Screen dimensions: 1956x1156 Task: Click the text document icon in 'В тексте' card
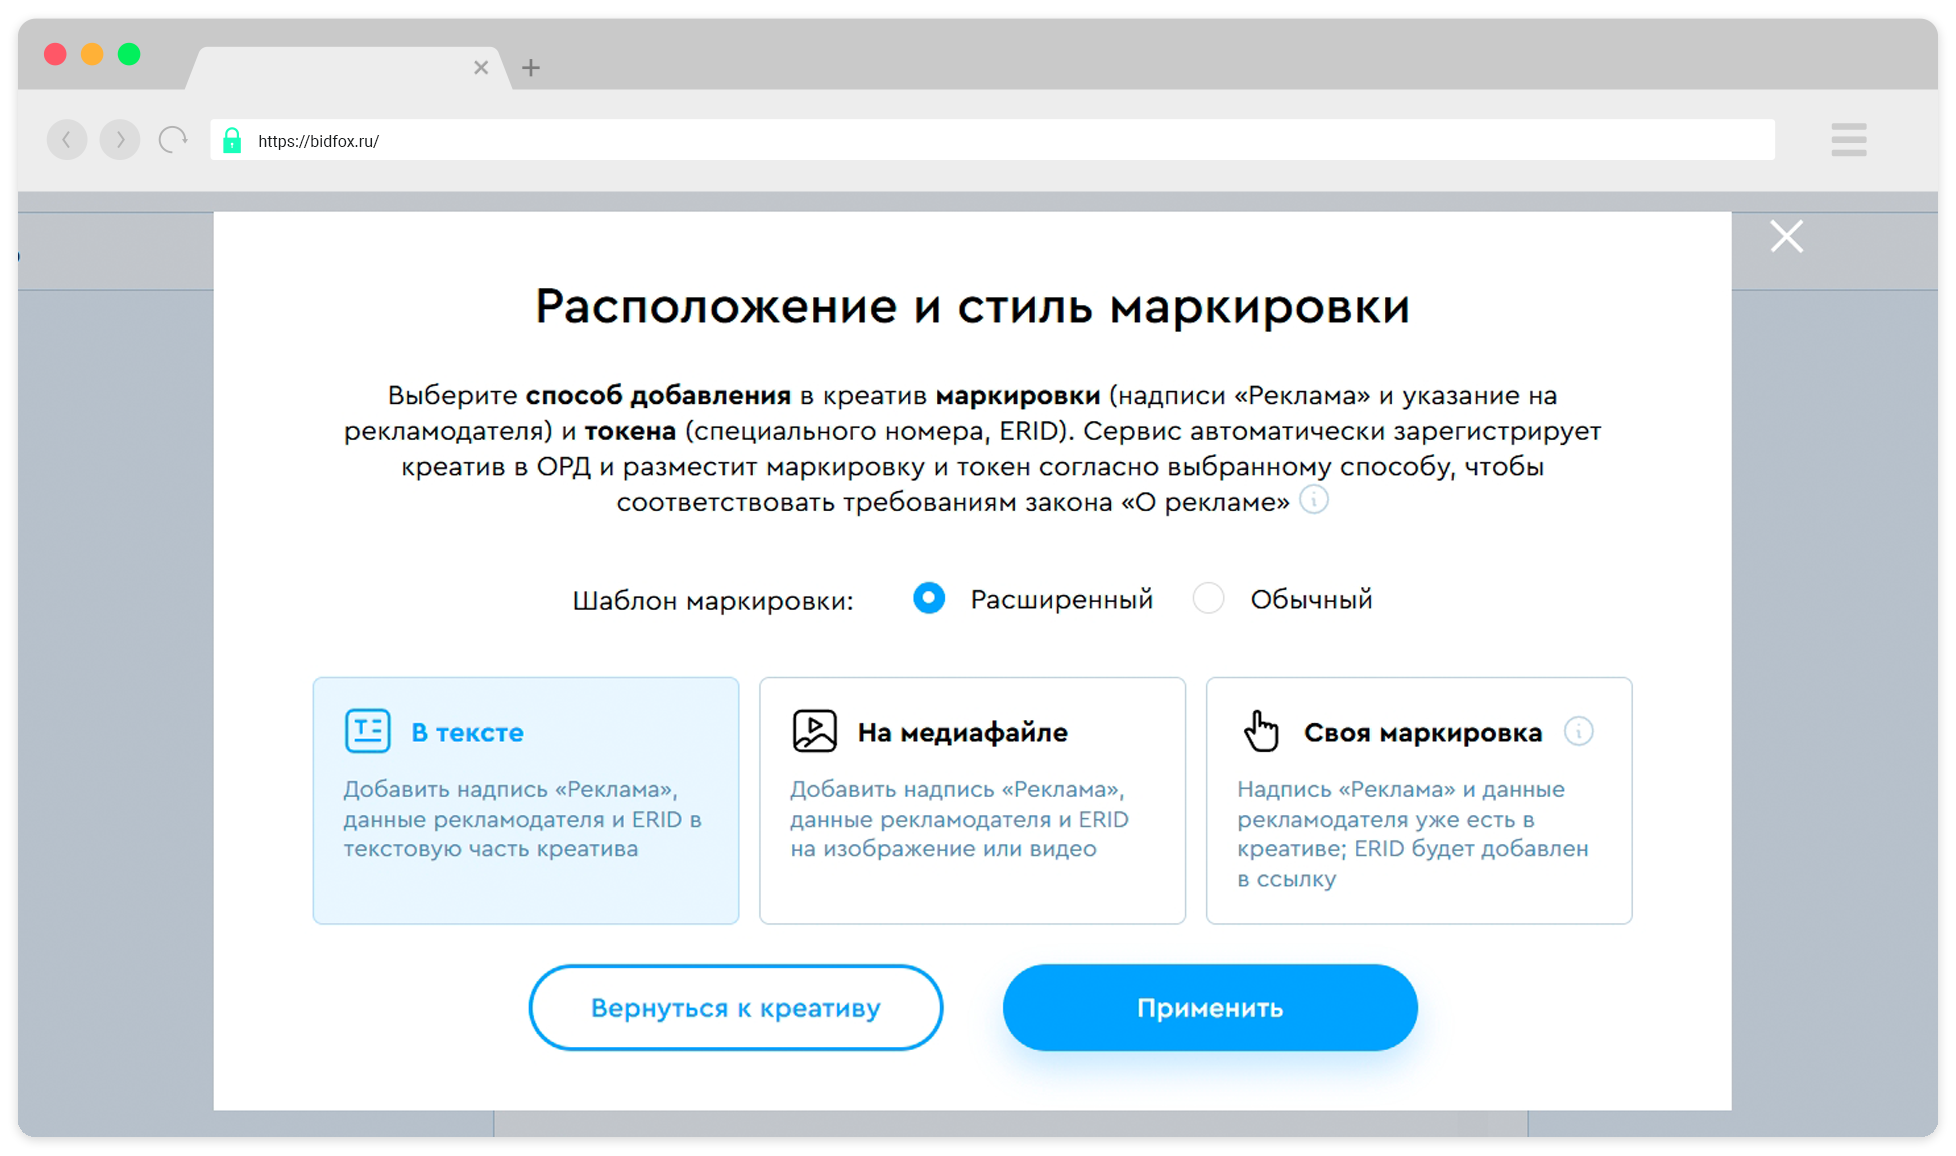(x=367, y=731)
